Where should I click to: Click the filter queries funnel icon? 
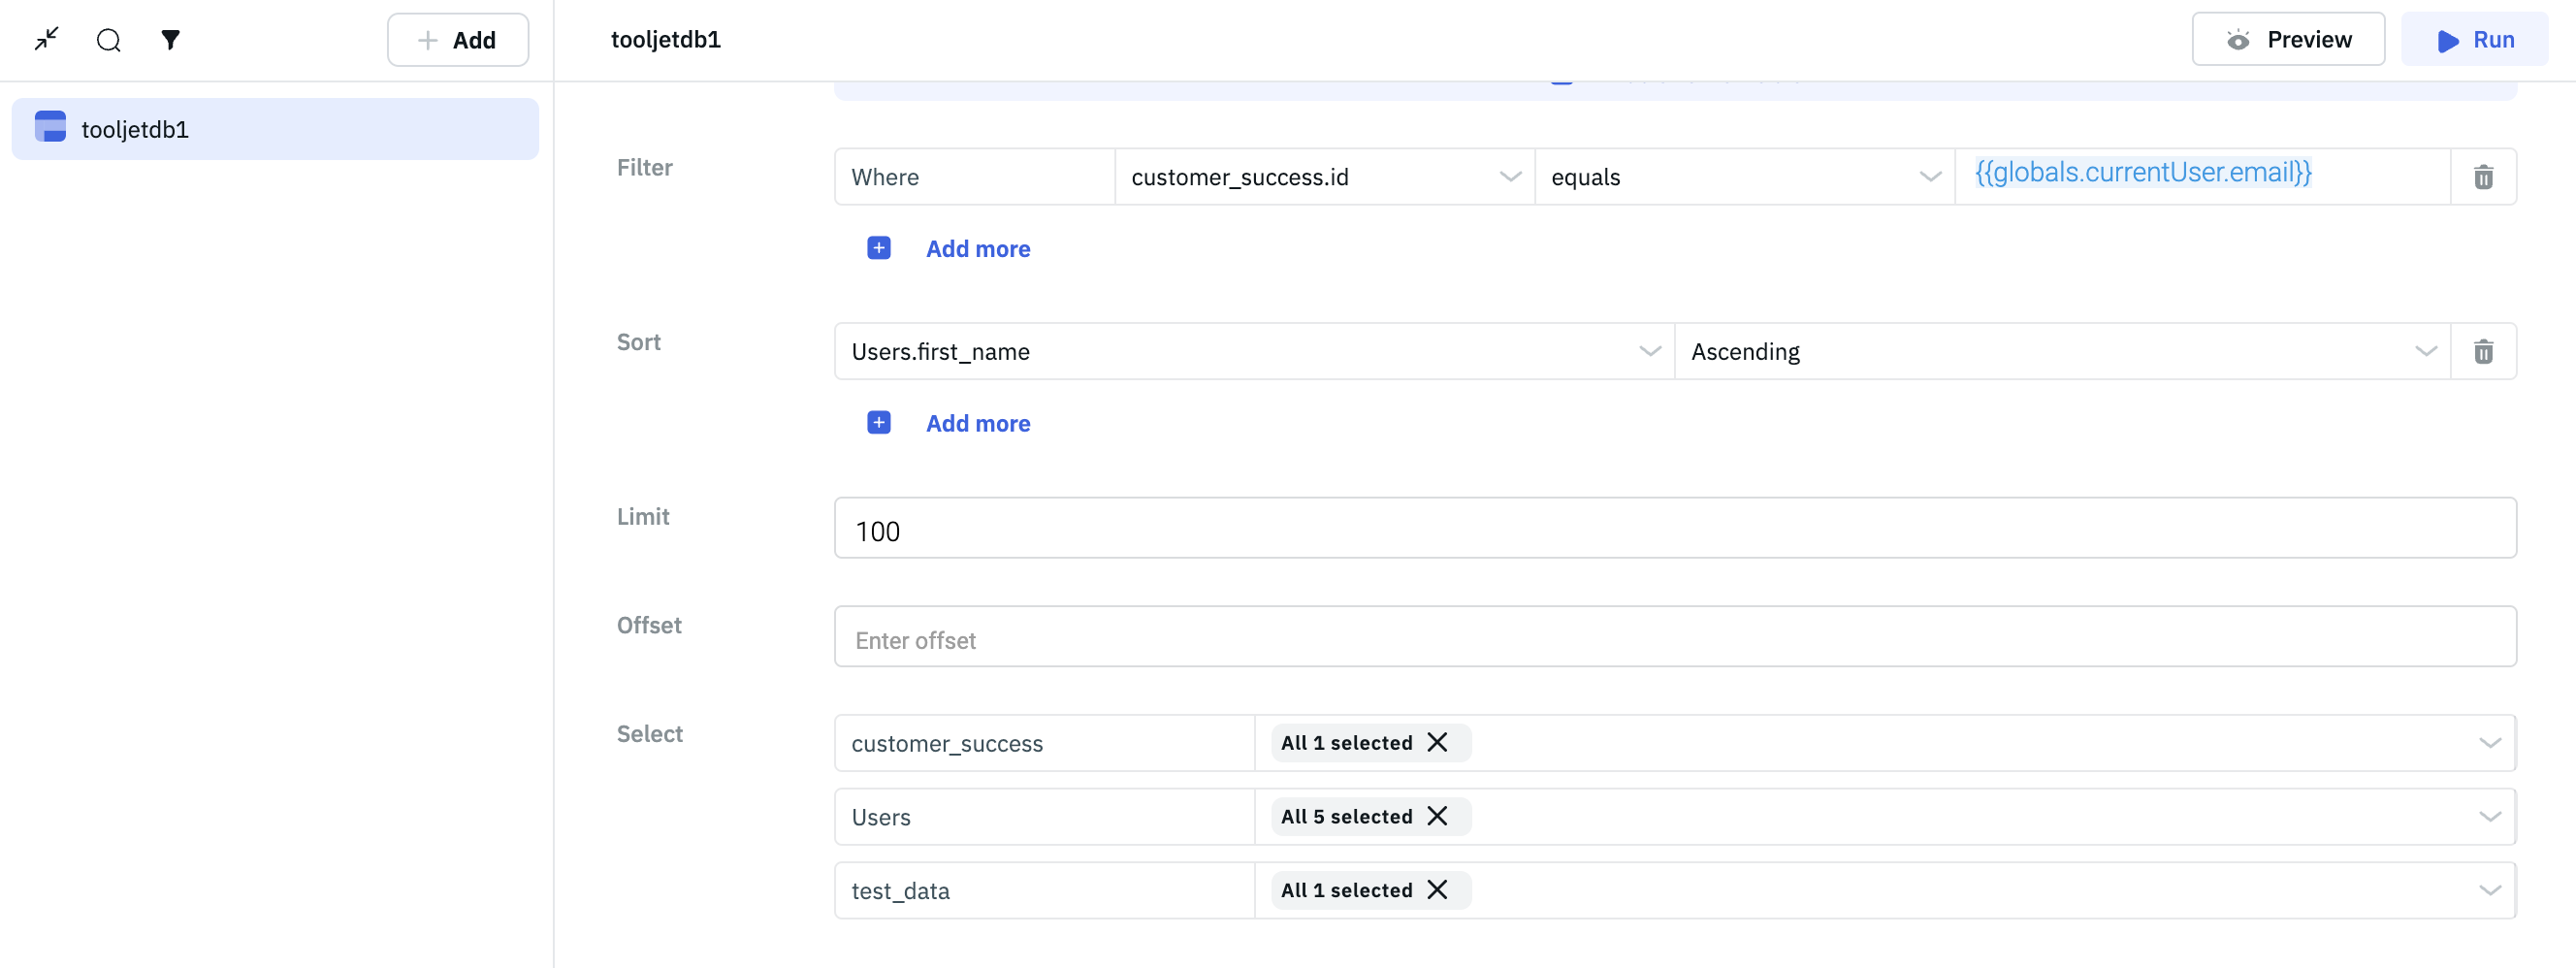[171, 40]
